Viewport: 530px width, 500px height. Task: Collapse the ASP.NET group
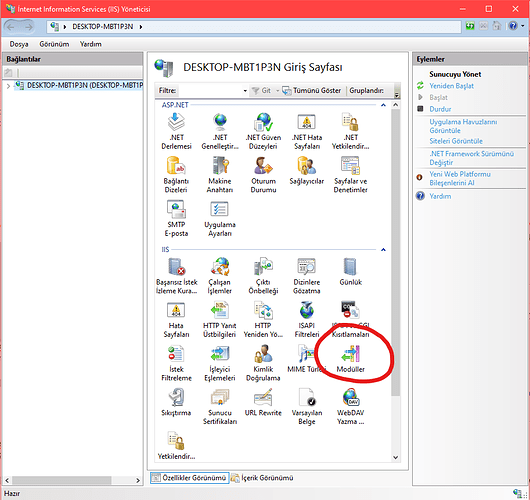coord(383,105)
